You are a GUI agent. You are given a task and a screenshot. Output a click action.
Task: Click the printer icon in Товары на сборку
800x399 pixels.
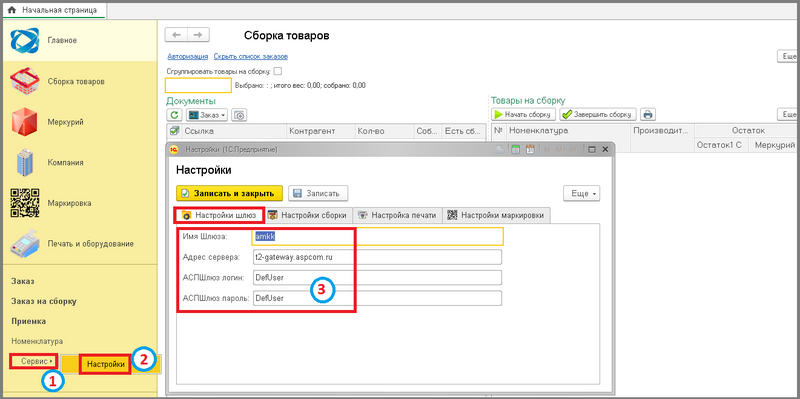point(648,114)
